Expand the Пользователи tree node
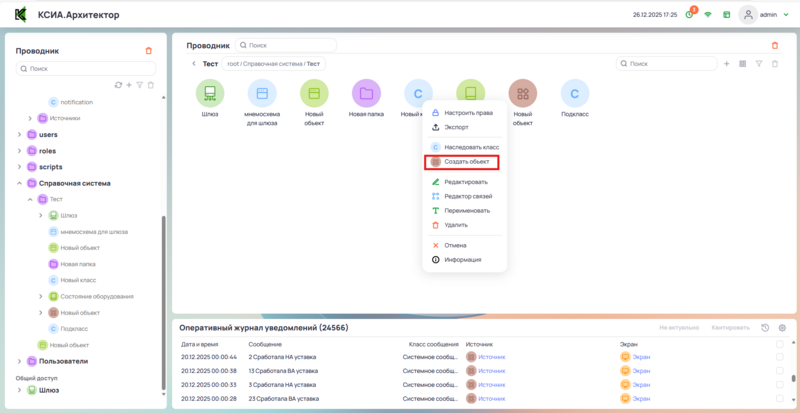 click(19, 361)
